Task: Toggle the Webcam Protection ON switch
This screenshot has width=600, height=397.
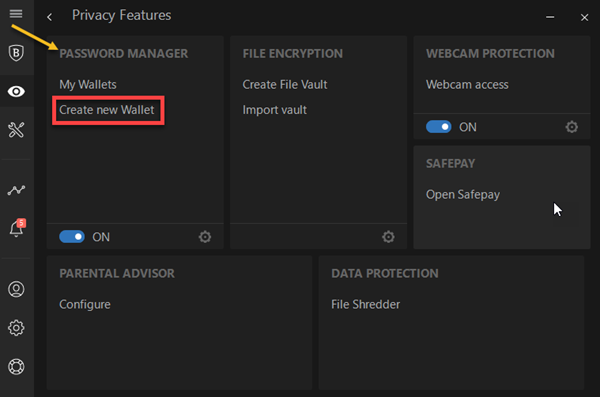Action: click(439, 127)
